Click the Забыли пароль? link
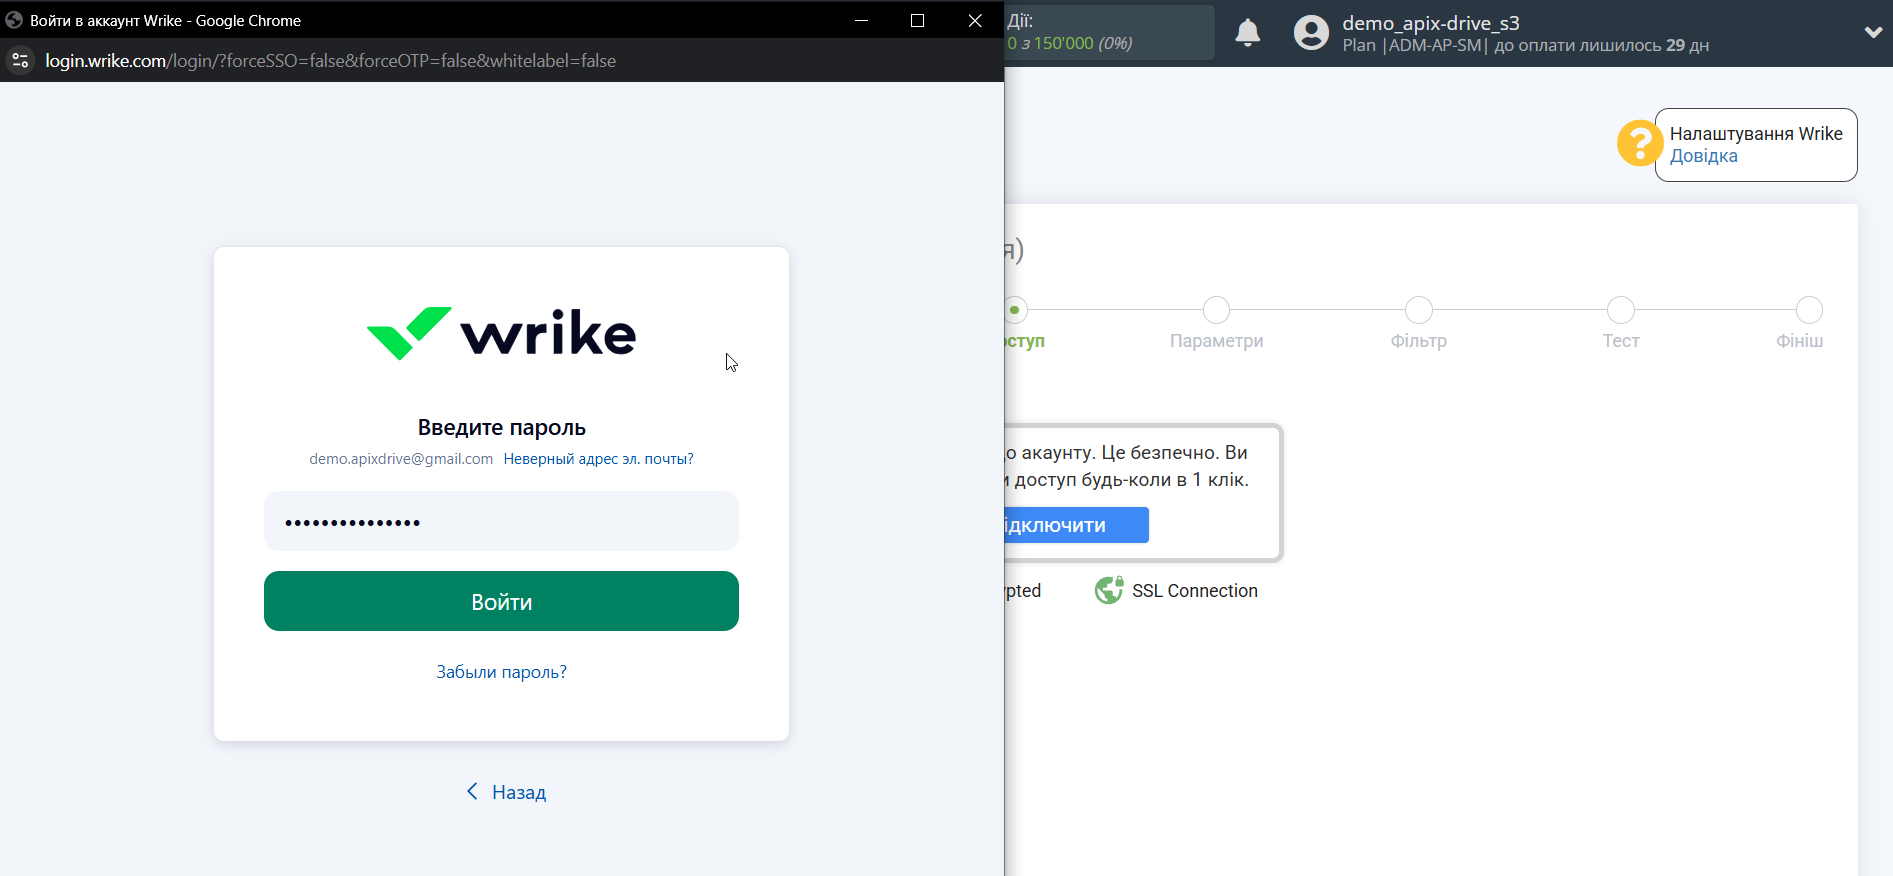1893x876 pixels. tap(501, 672)
